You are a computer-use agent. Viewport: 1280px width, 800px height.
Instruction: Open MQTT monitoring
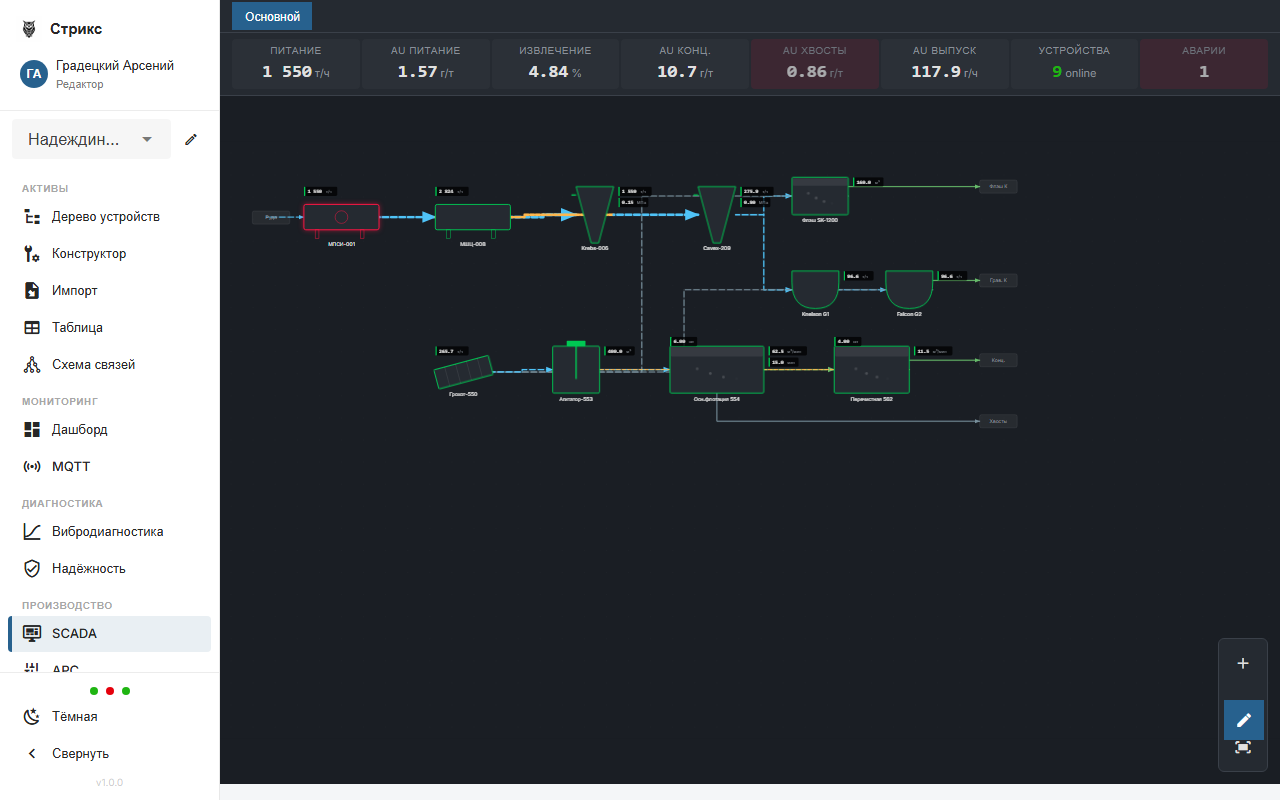coord(69,466)
